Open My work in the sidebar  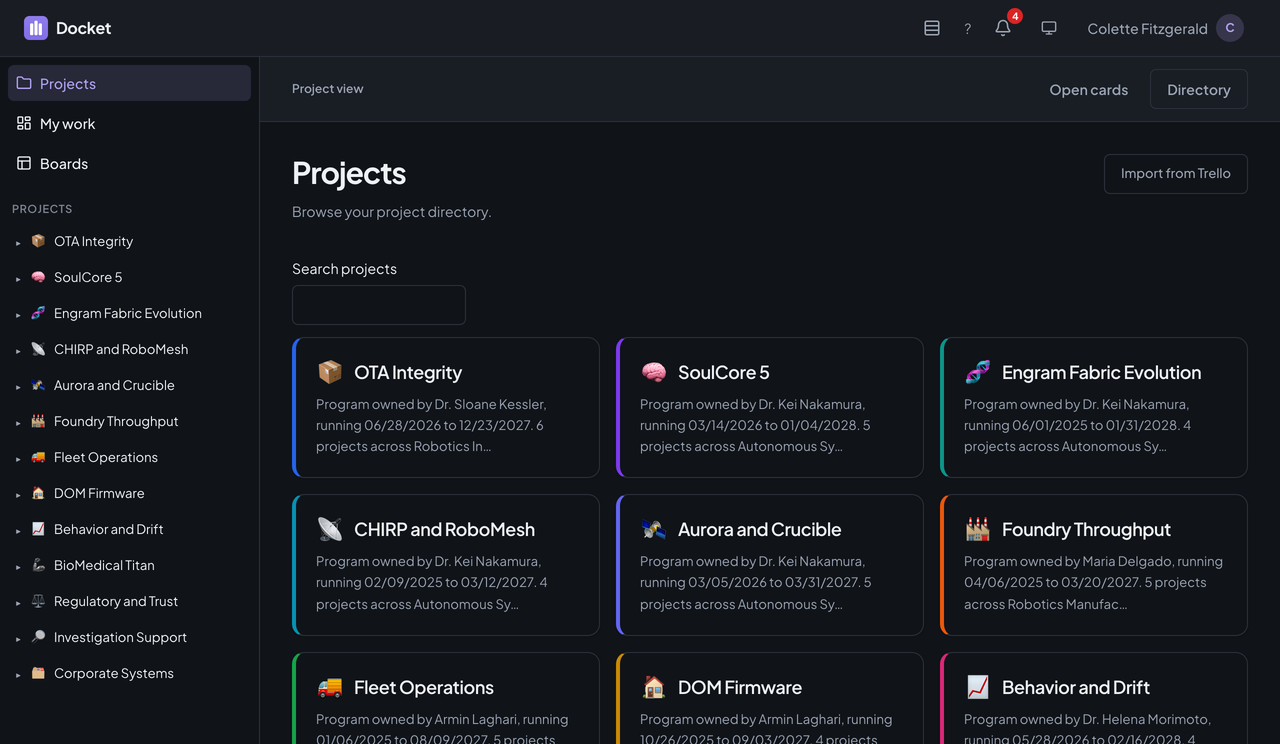129,123
